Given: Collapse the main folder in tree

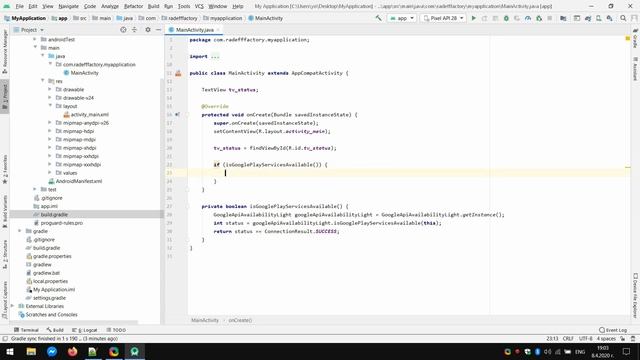Looking at the screenshot, I should click(35, 47).
